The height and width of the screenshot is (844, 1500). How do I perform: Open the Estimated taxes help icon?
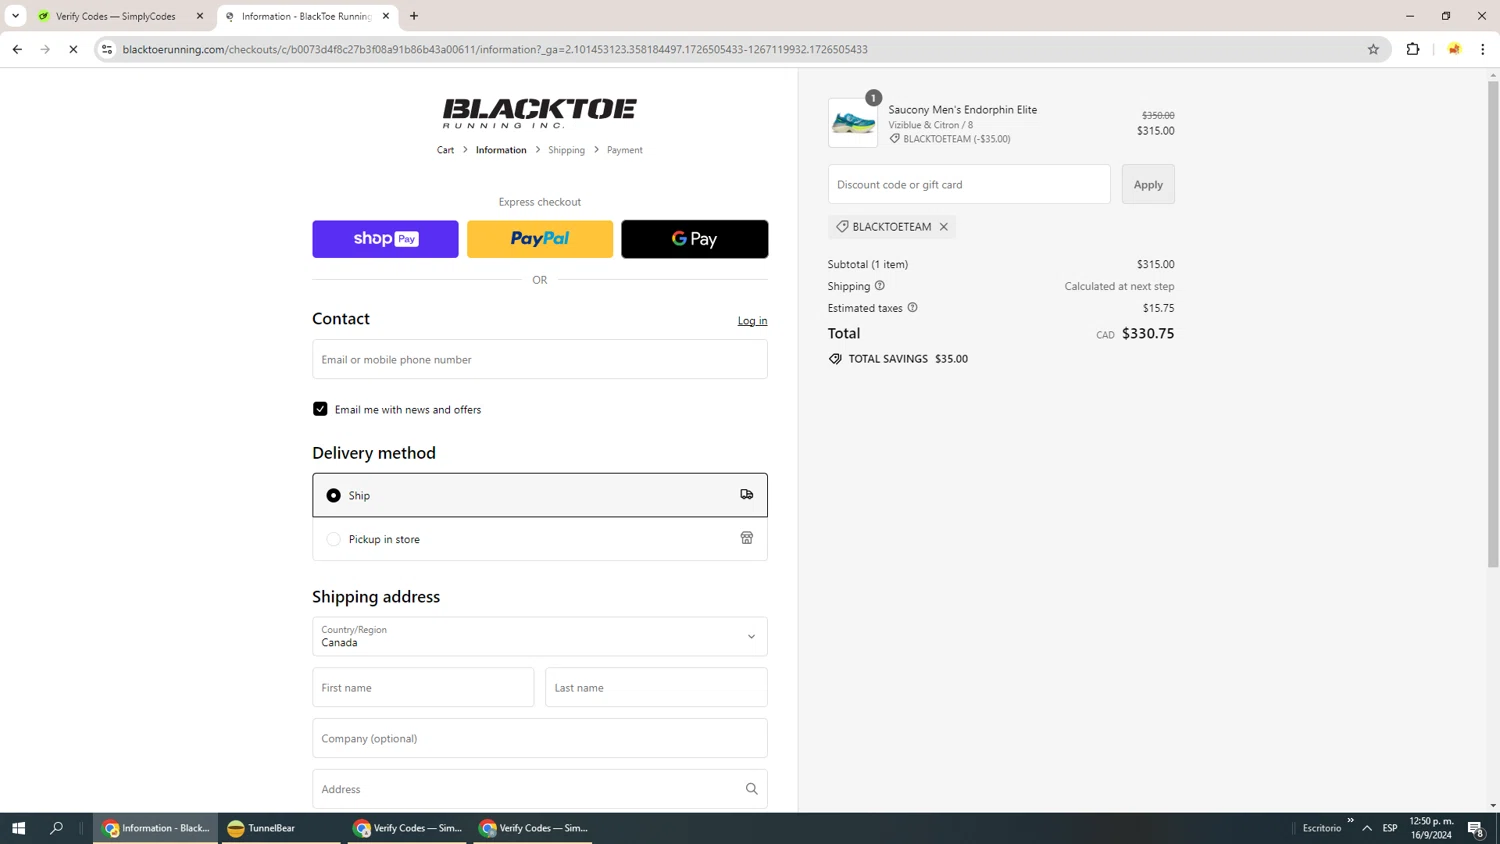[912, 308]
